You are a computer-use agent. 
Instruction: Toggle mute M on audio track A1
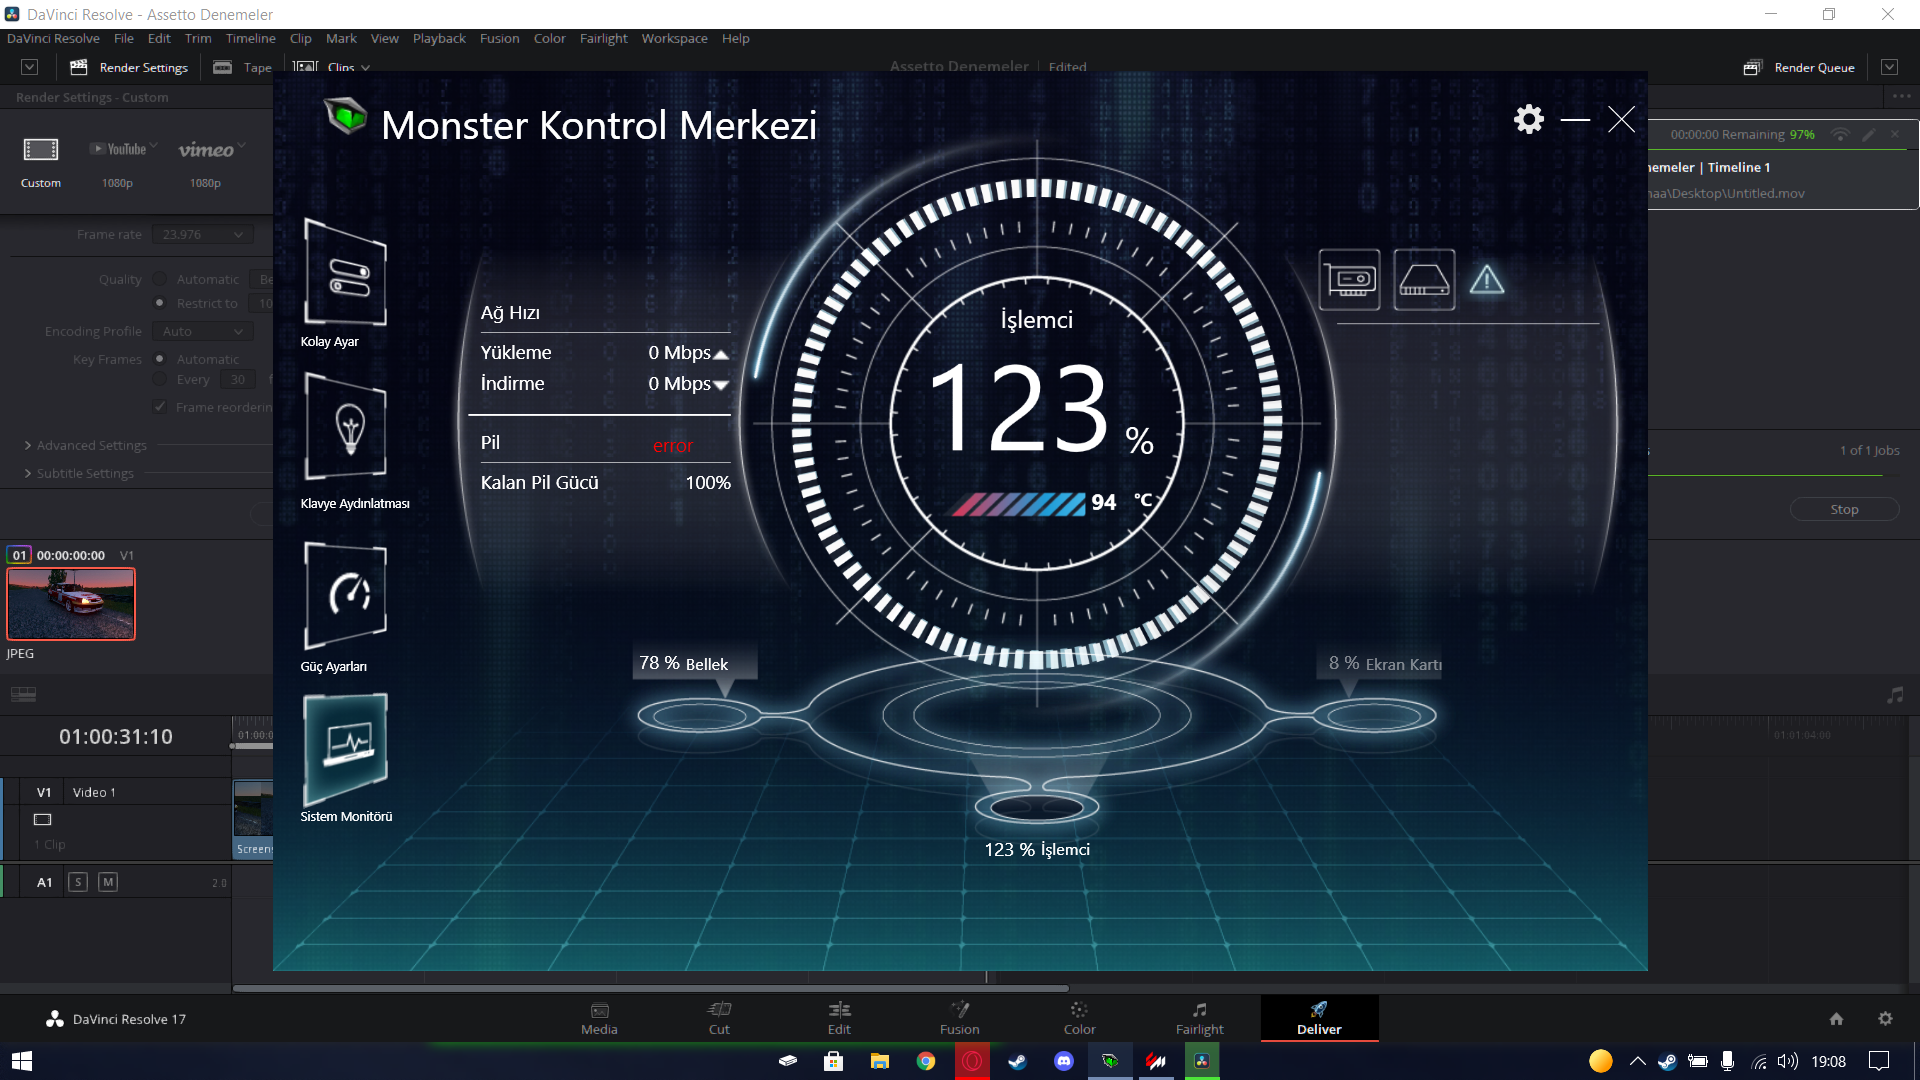point(108,882)
